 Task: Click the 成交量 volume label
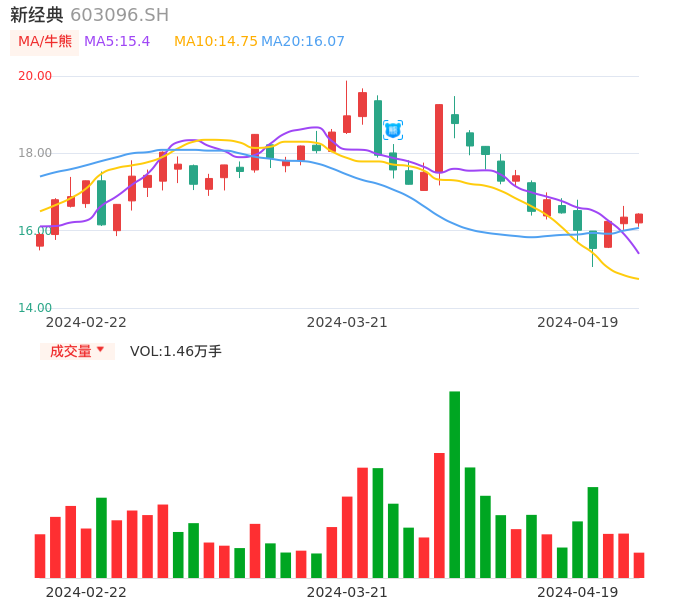coord(70,351)
